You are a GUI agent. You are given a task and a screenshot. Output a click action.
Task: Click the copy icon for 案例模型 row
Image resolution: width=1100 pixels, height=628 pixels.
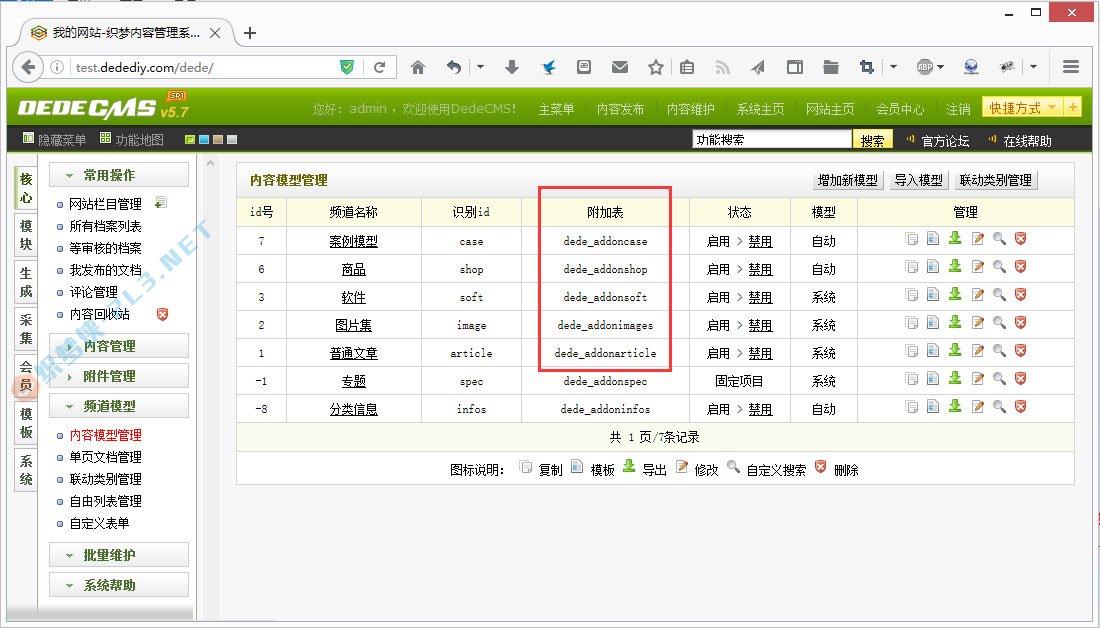[x=911, y=239]
